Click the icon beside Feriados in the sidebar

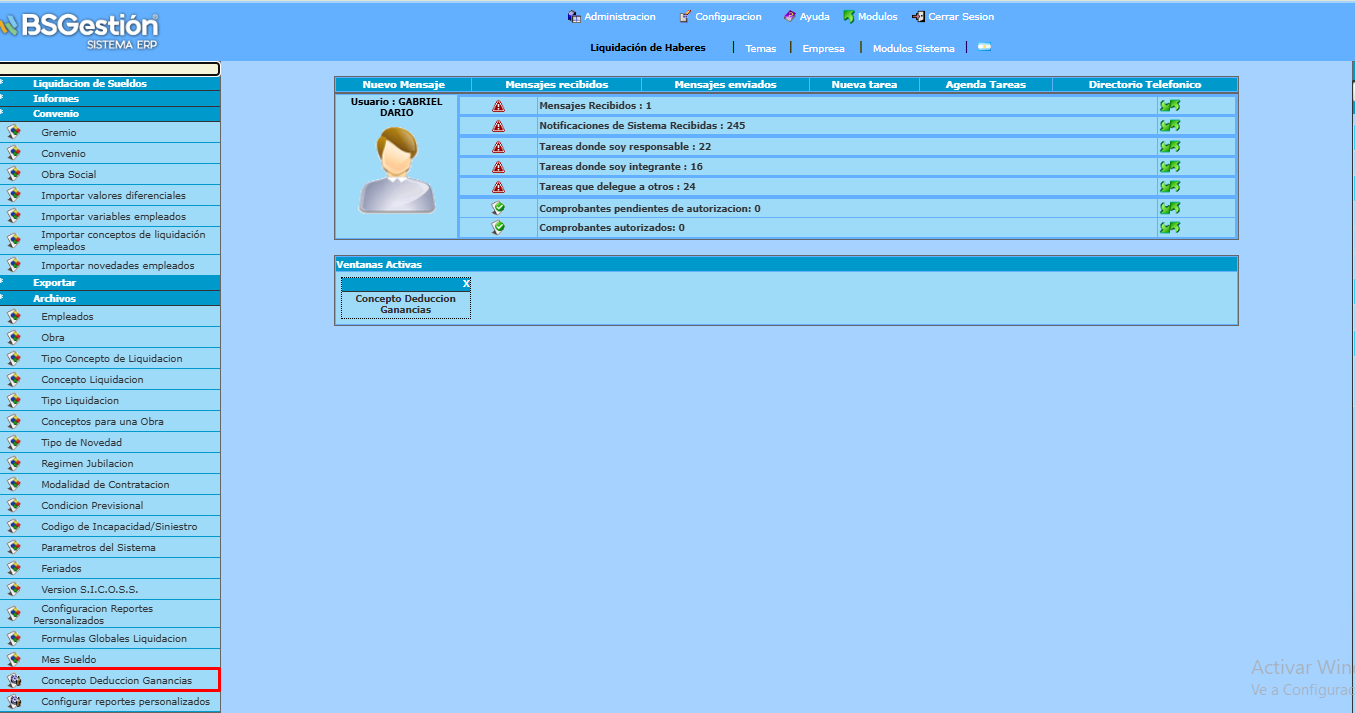(14, 568)
